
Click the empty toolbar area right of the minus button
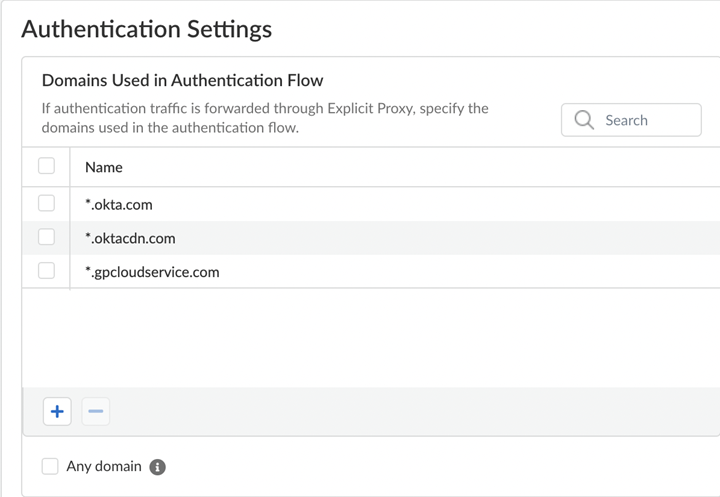click(x=400, y=411)
